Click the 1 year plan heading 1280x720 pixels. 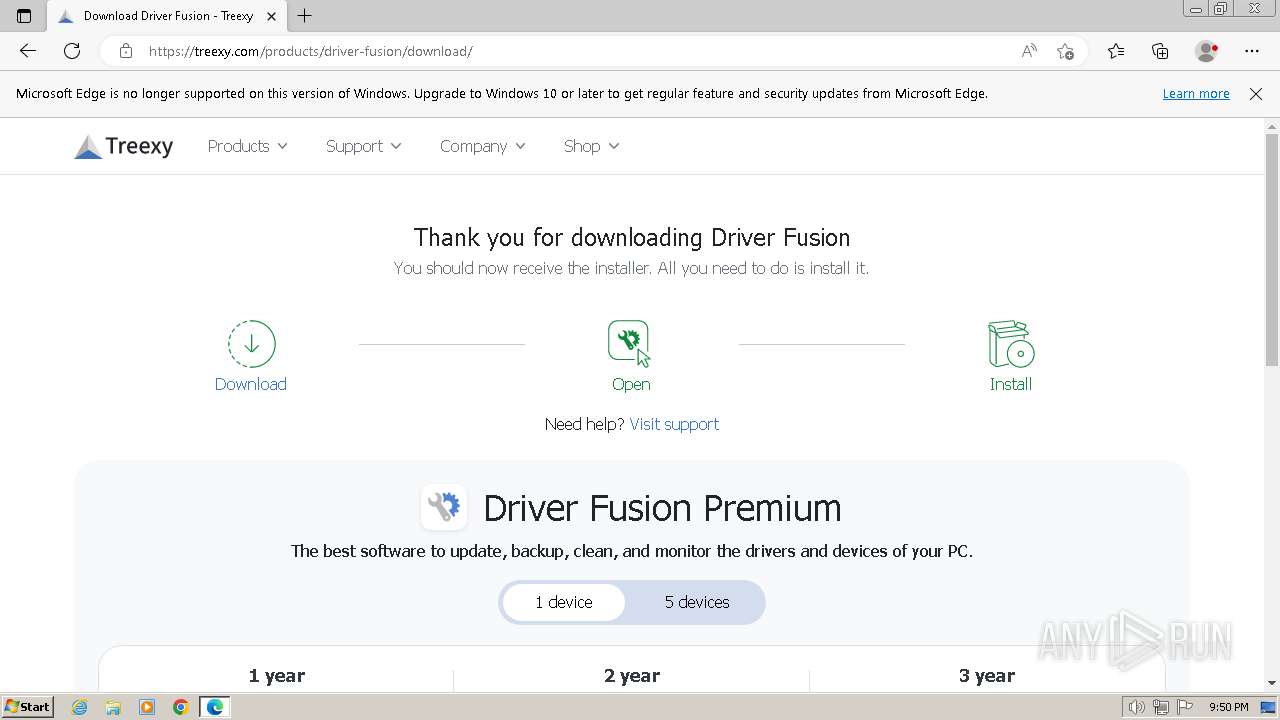pos(277,676)
